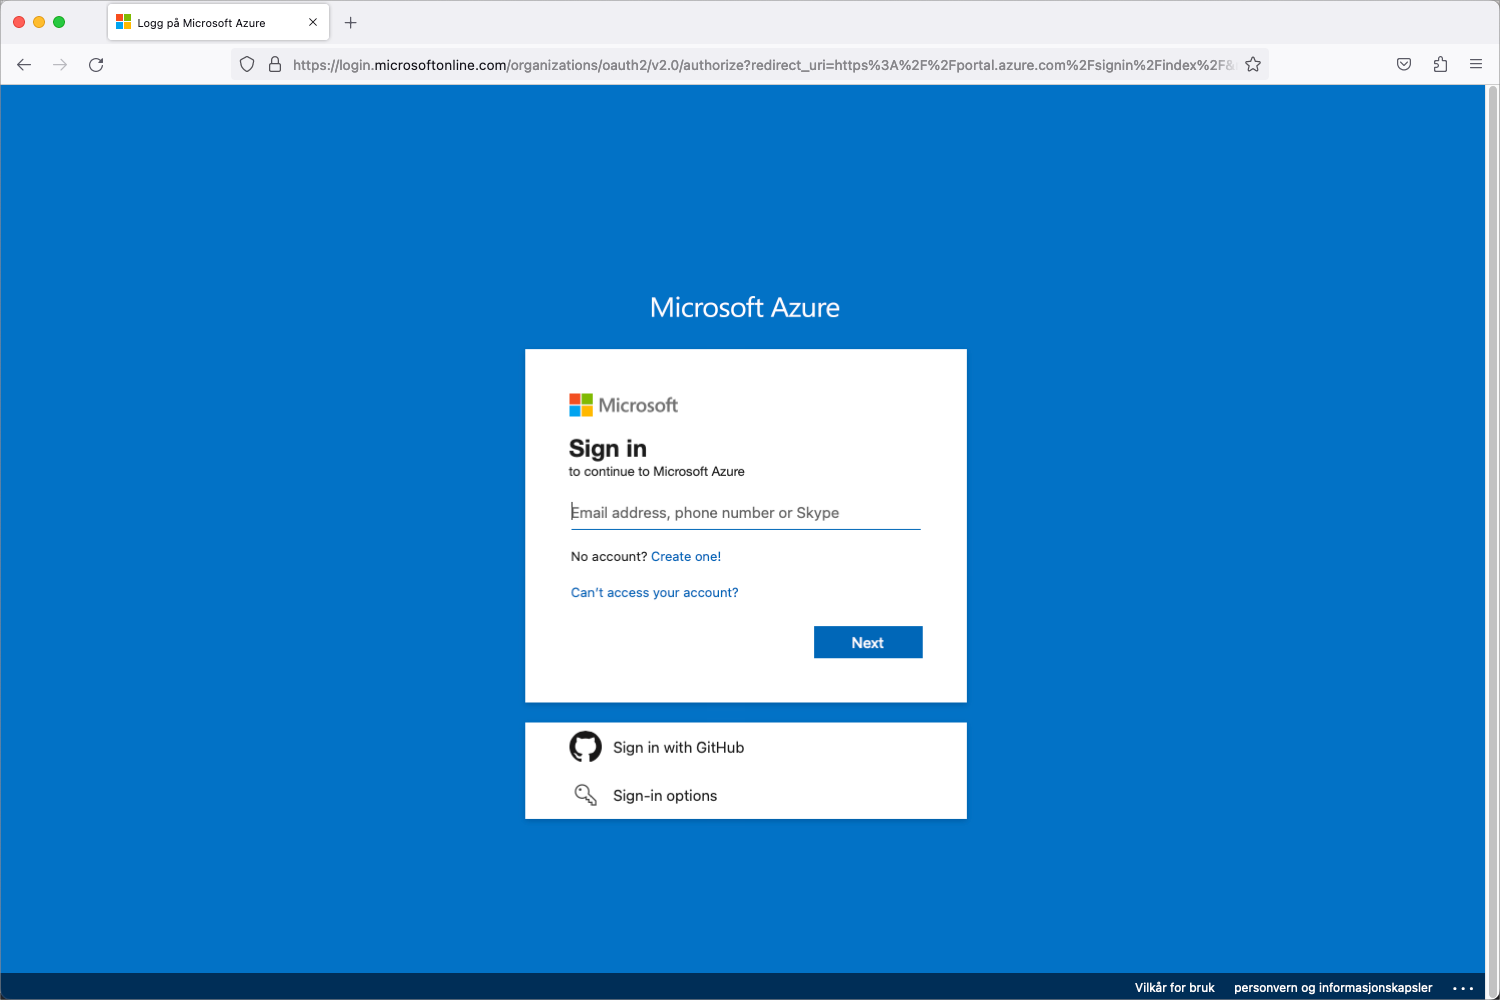Click the key icon for sign-in options

(585, 793)
